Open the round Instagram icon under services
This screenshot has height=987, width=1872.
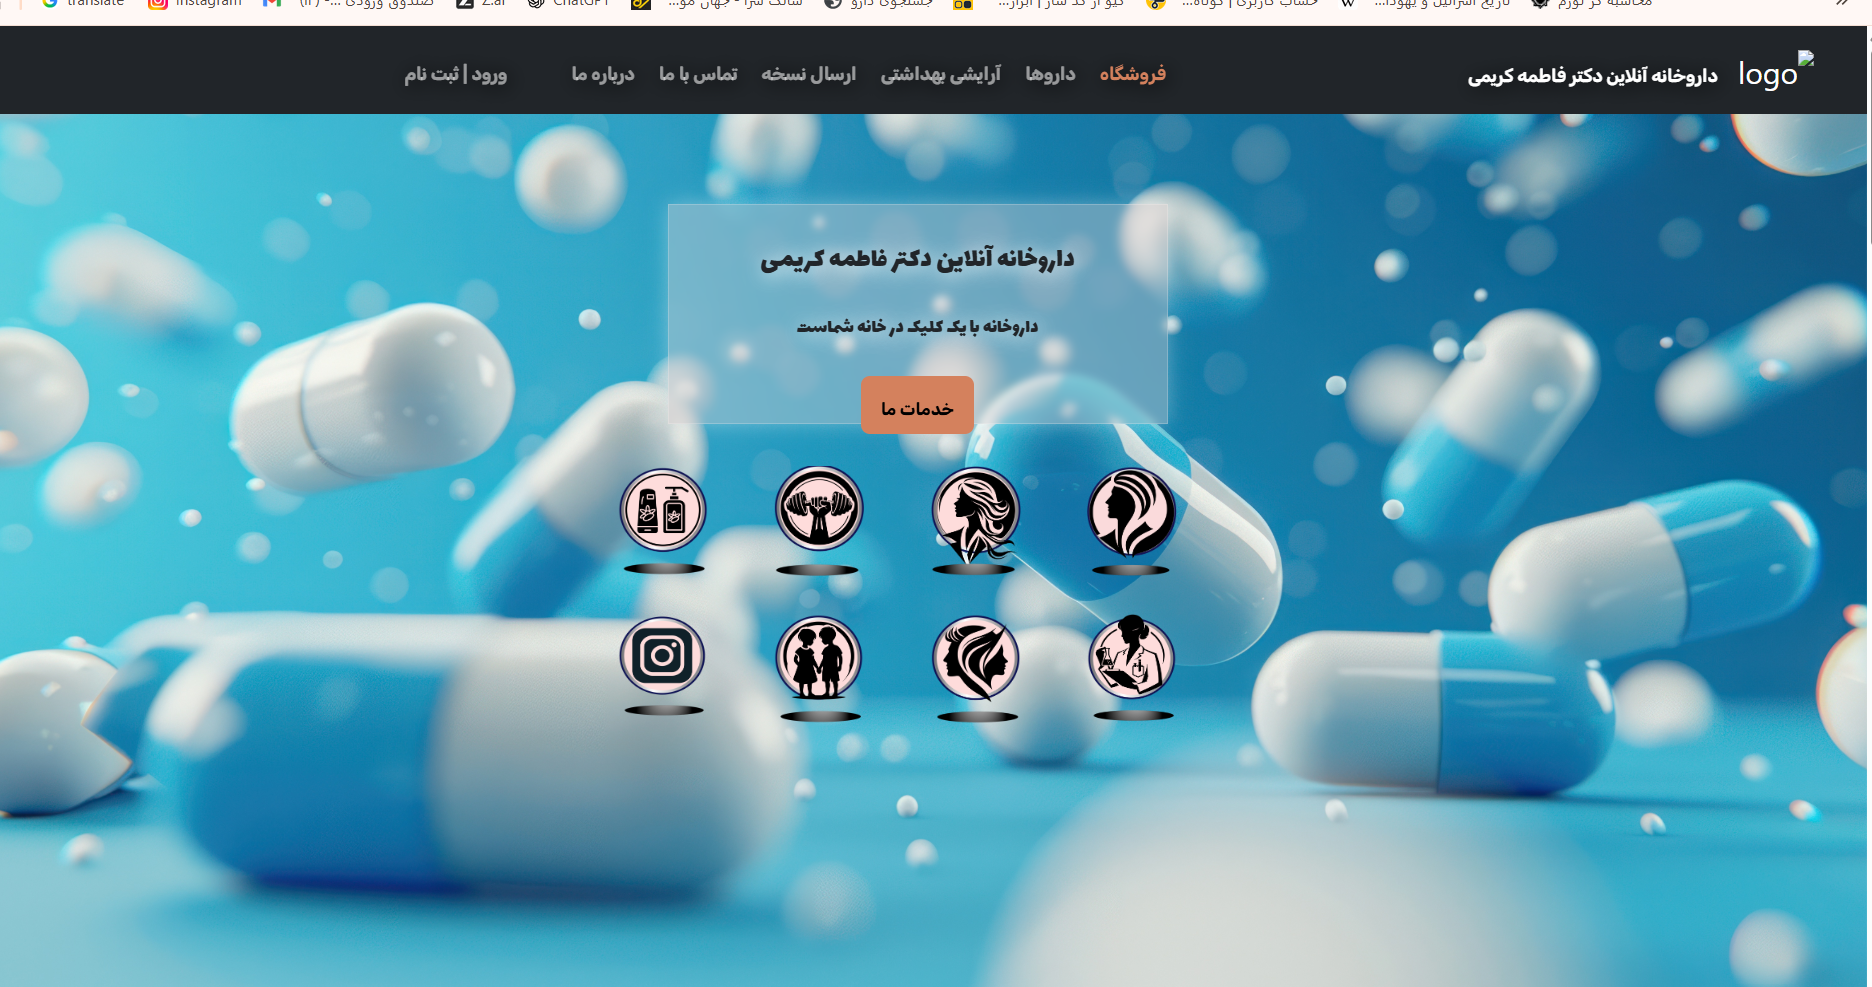pos(662,656)
